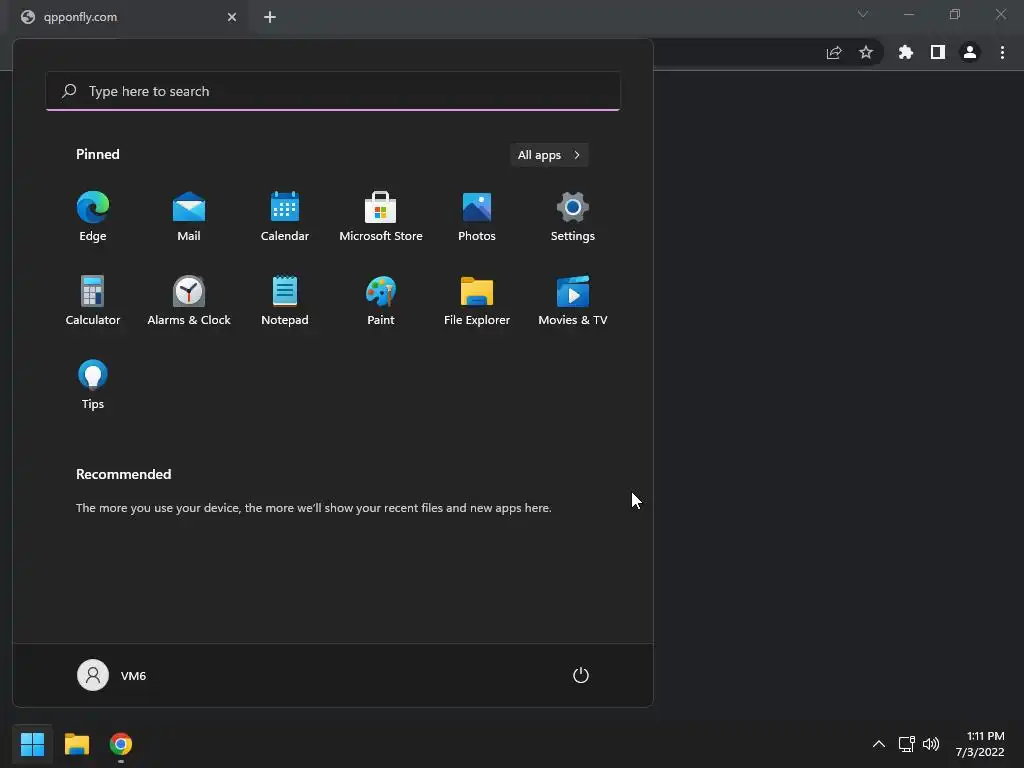
Task: Open the Calendar app
Action: click(285, 217)
